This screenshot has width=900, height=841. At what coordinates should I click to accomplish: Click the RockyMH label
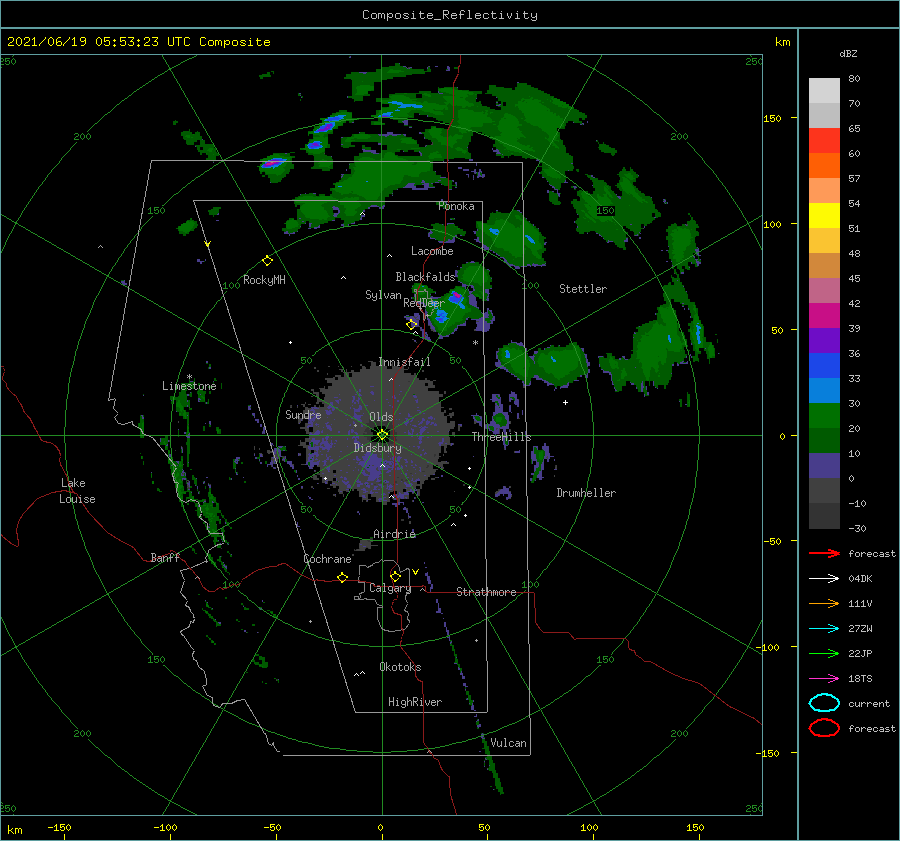[x=264, y=280]
